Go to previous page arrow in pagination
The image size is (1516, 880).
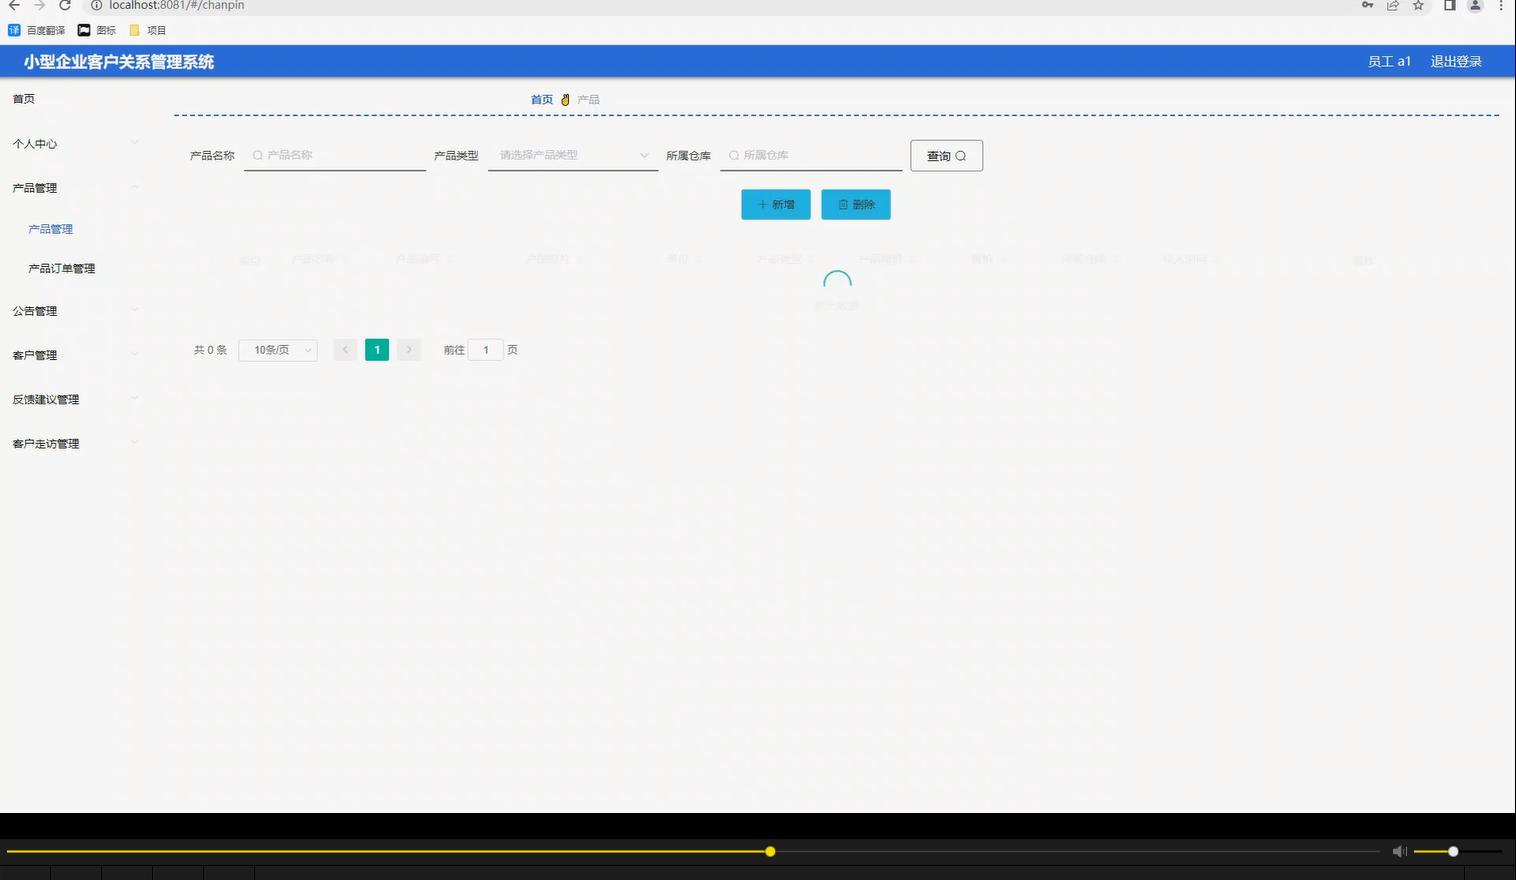point(345,350)
